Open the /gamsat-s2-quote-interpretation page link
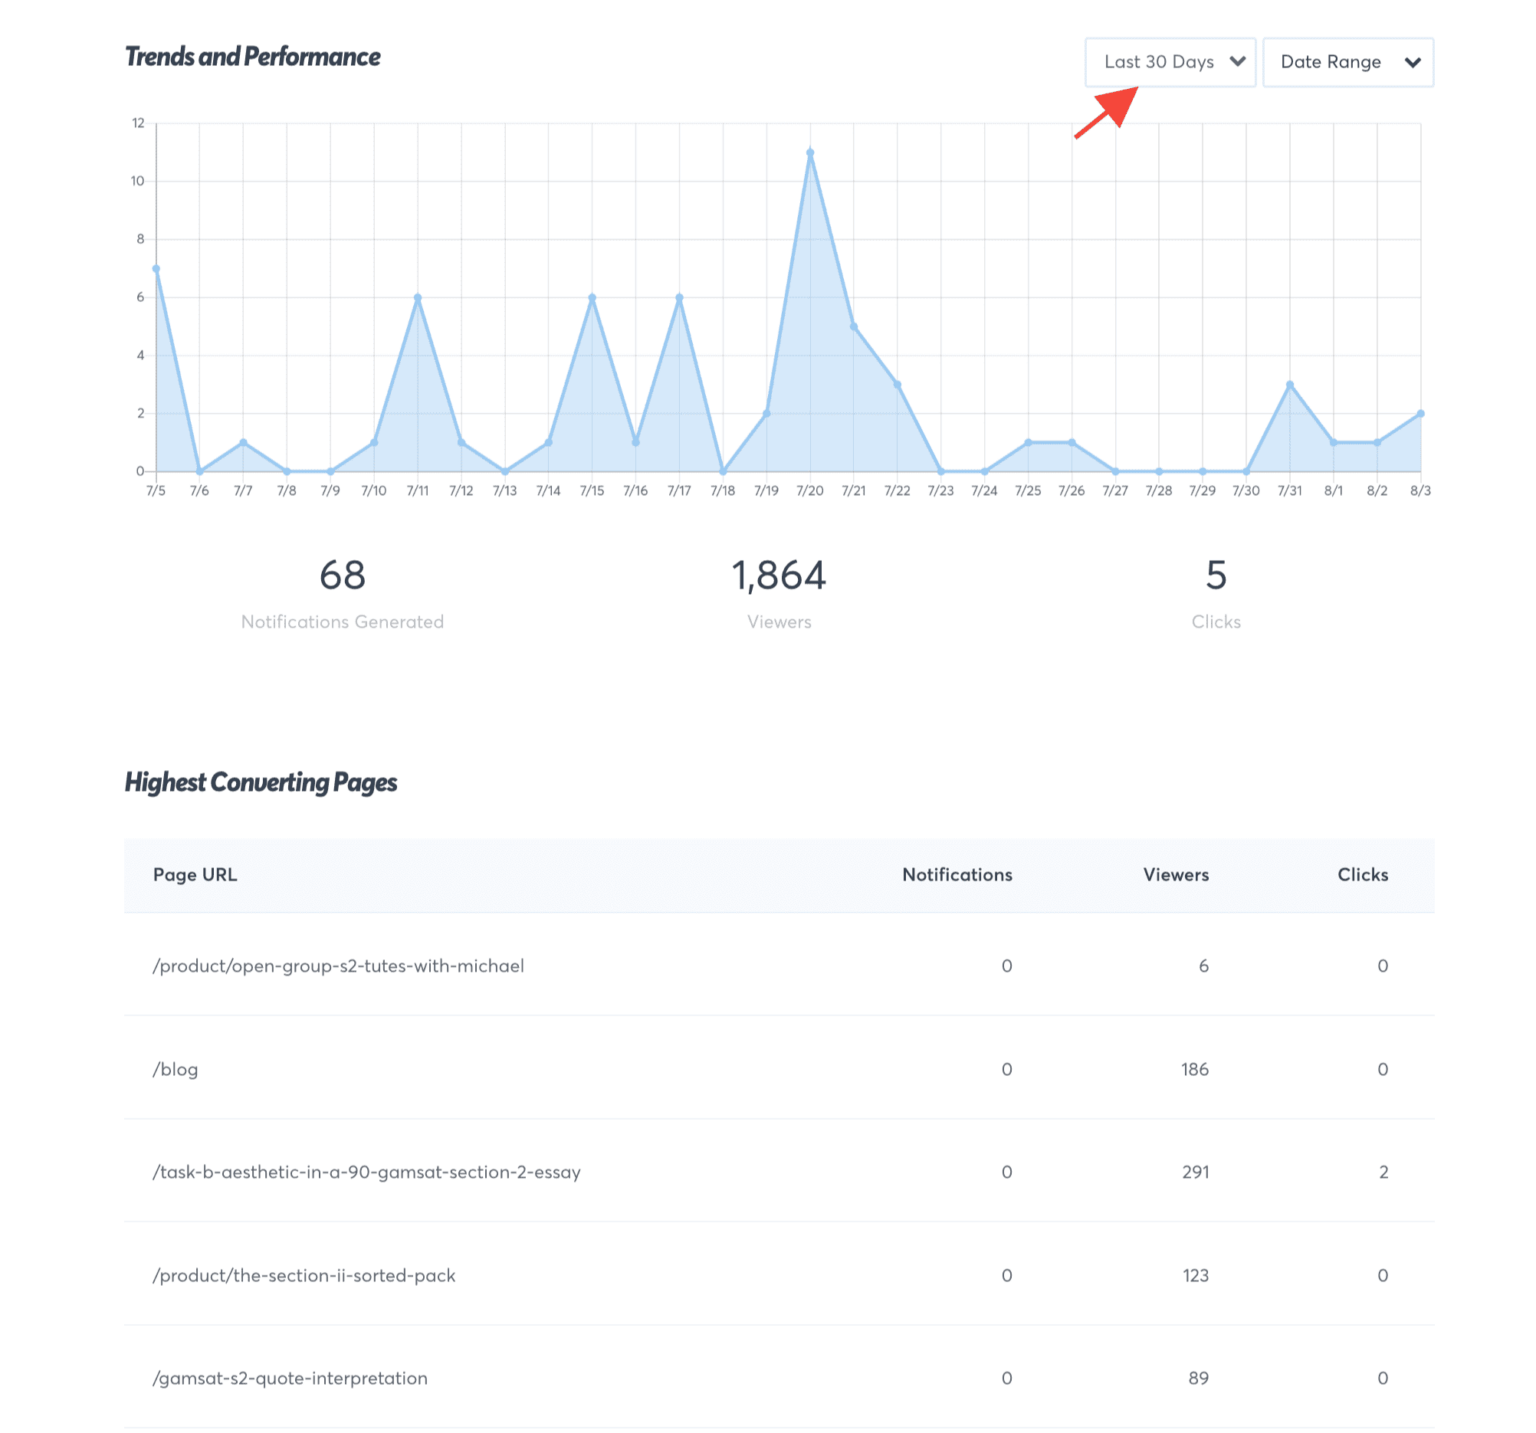 pos(290,1377)
